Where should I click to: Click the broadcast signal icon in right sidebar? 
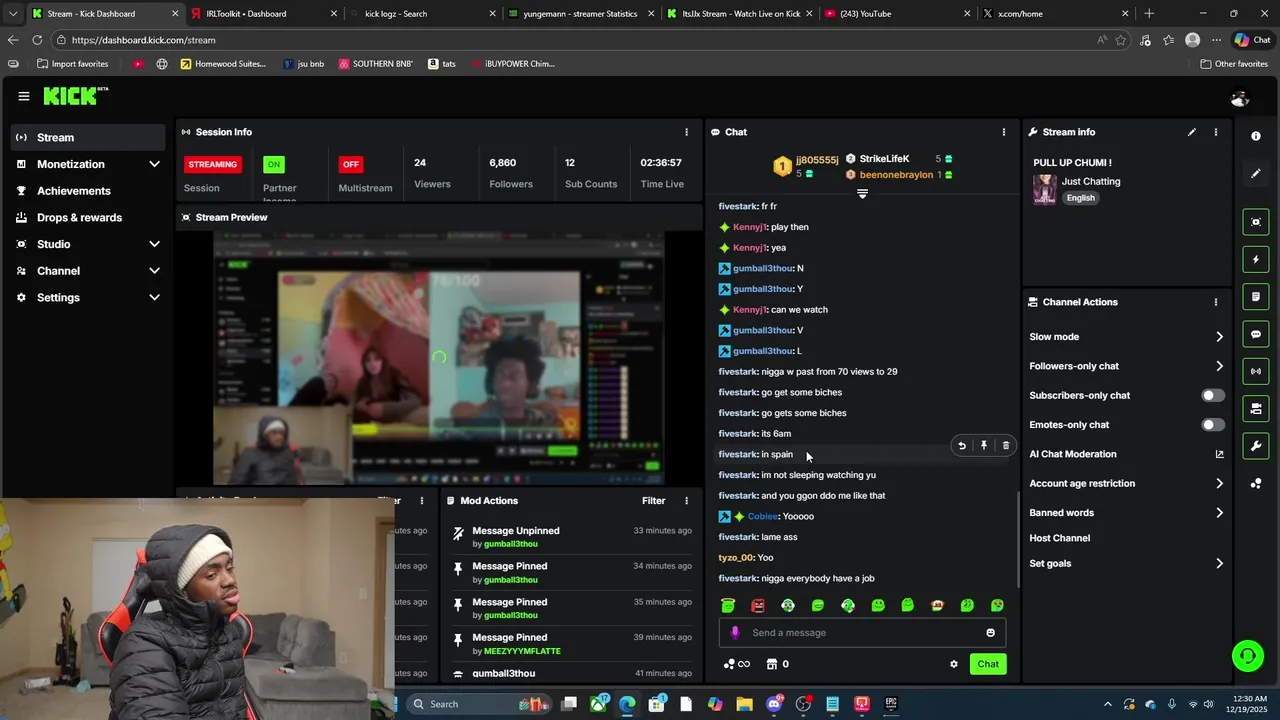(1256, 371)
